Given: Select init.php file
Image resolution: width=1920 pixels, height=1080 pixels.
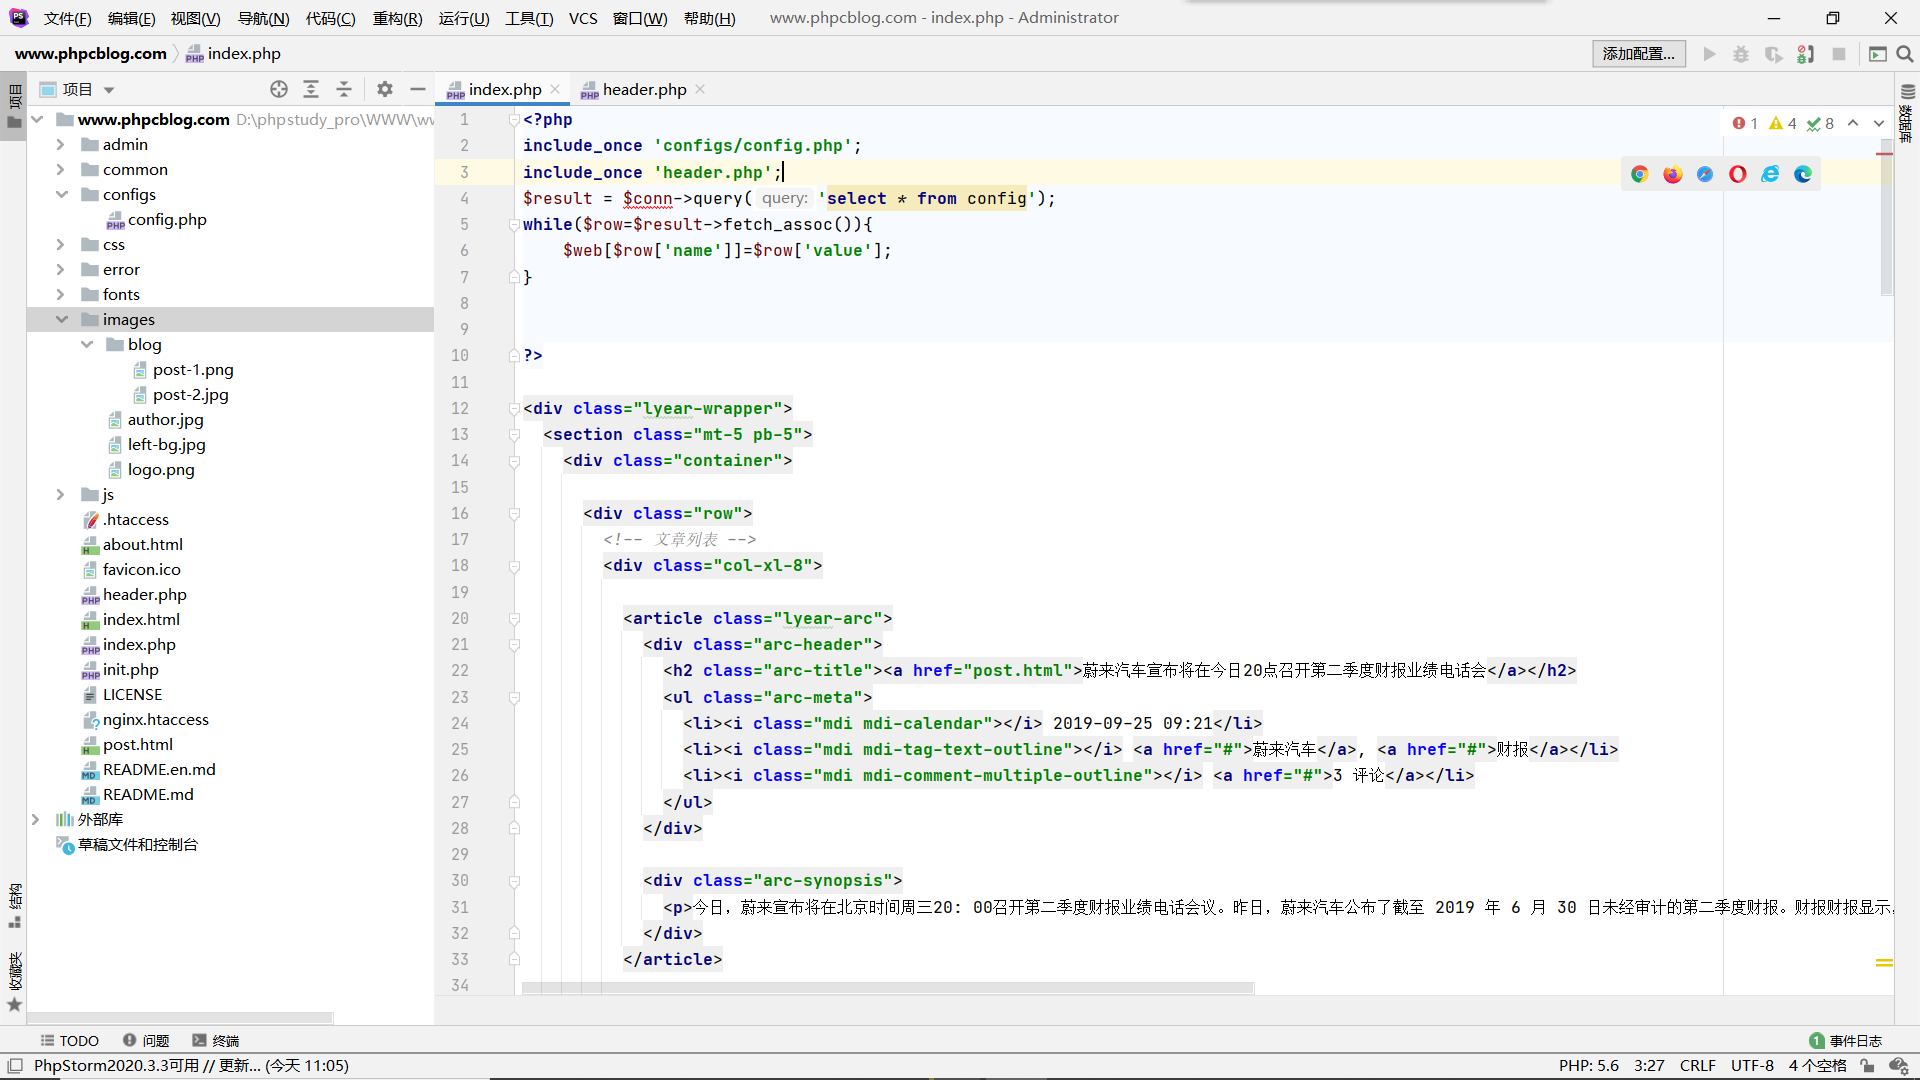Looking at the screenshot, I should [130, 669].
